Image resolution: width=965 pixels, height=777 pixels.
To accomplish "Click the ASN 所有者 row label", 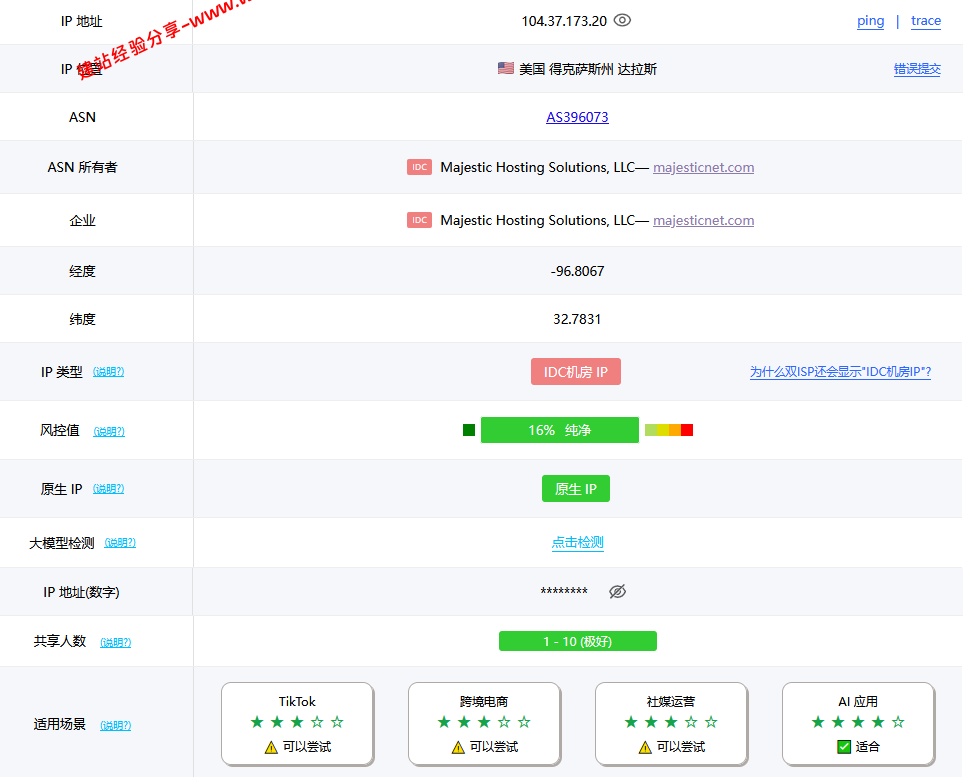I will coord(82,167).
